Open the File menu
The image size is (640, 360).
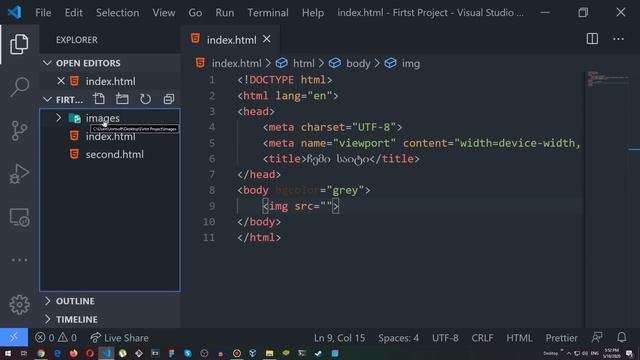pos(43,13)
